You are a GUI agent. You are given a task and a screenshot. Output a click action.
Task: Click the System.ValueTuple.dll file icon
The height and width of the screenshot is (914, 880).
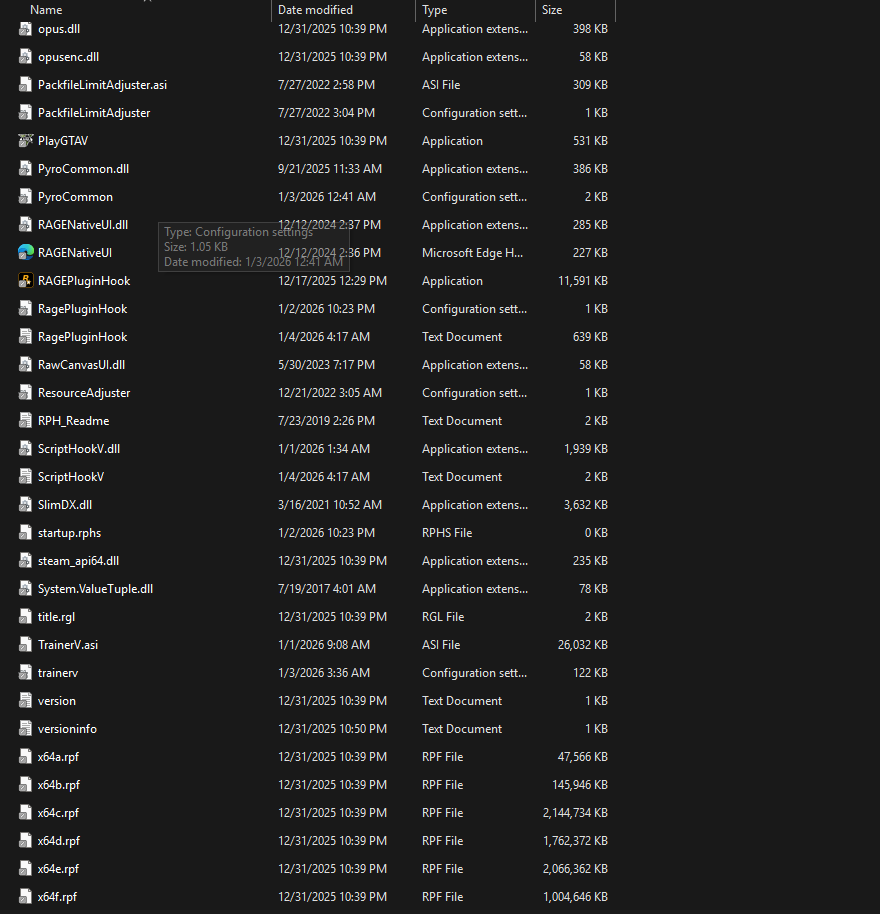click(x=25, y=588)
